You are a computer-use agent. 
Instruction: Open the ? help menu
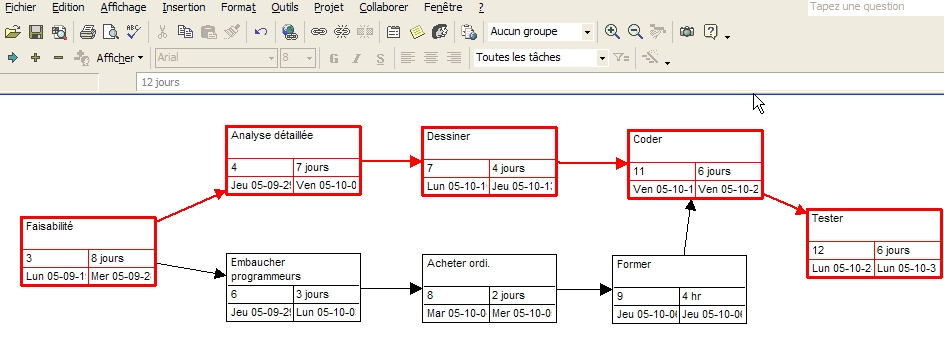pos(481,8)
